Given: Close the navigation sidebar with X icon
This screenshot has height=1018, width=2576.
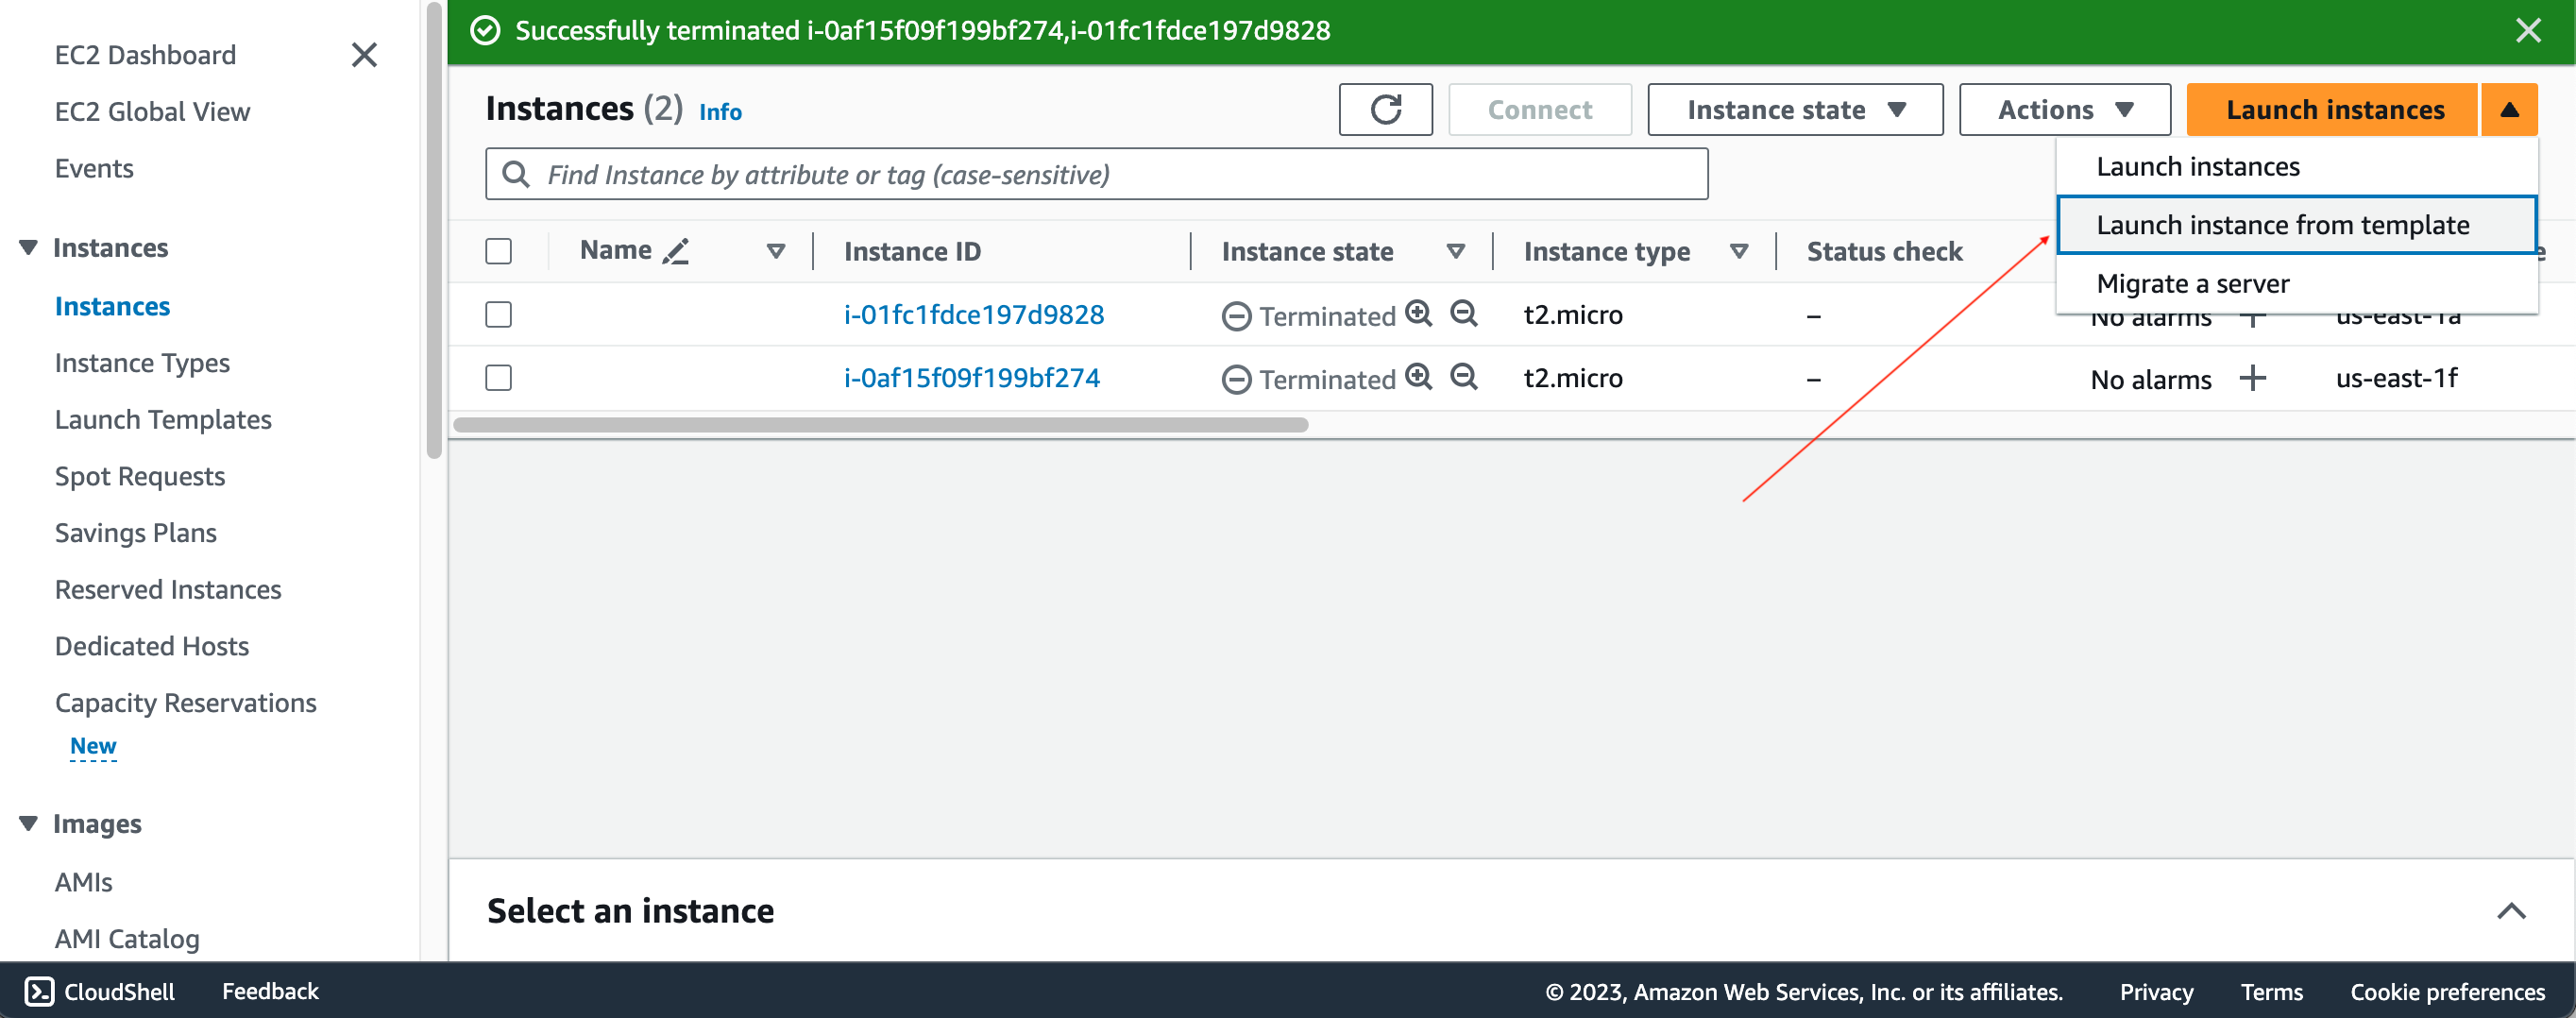Looking at the screenshot, I should [x=364, y=55].
